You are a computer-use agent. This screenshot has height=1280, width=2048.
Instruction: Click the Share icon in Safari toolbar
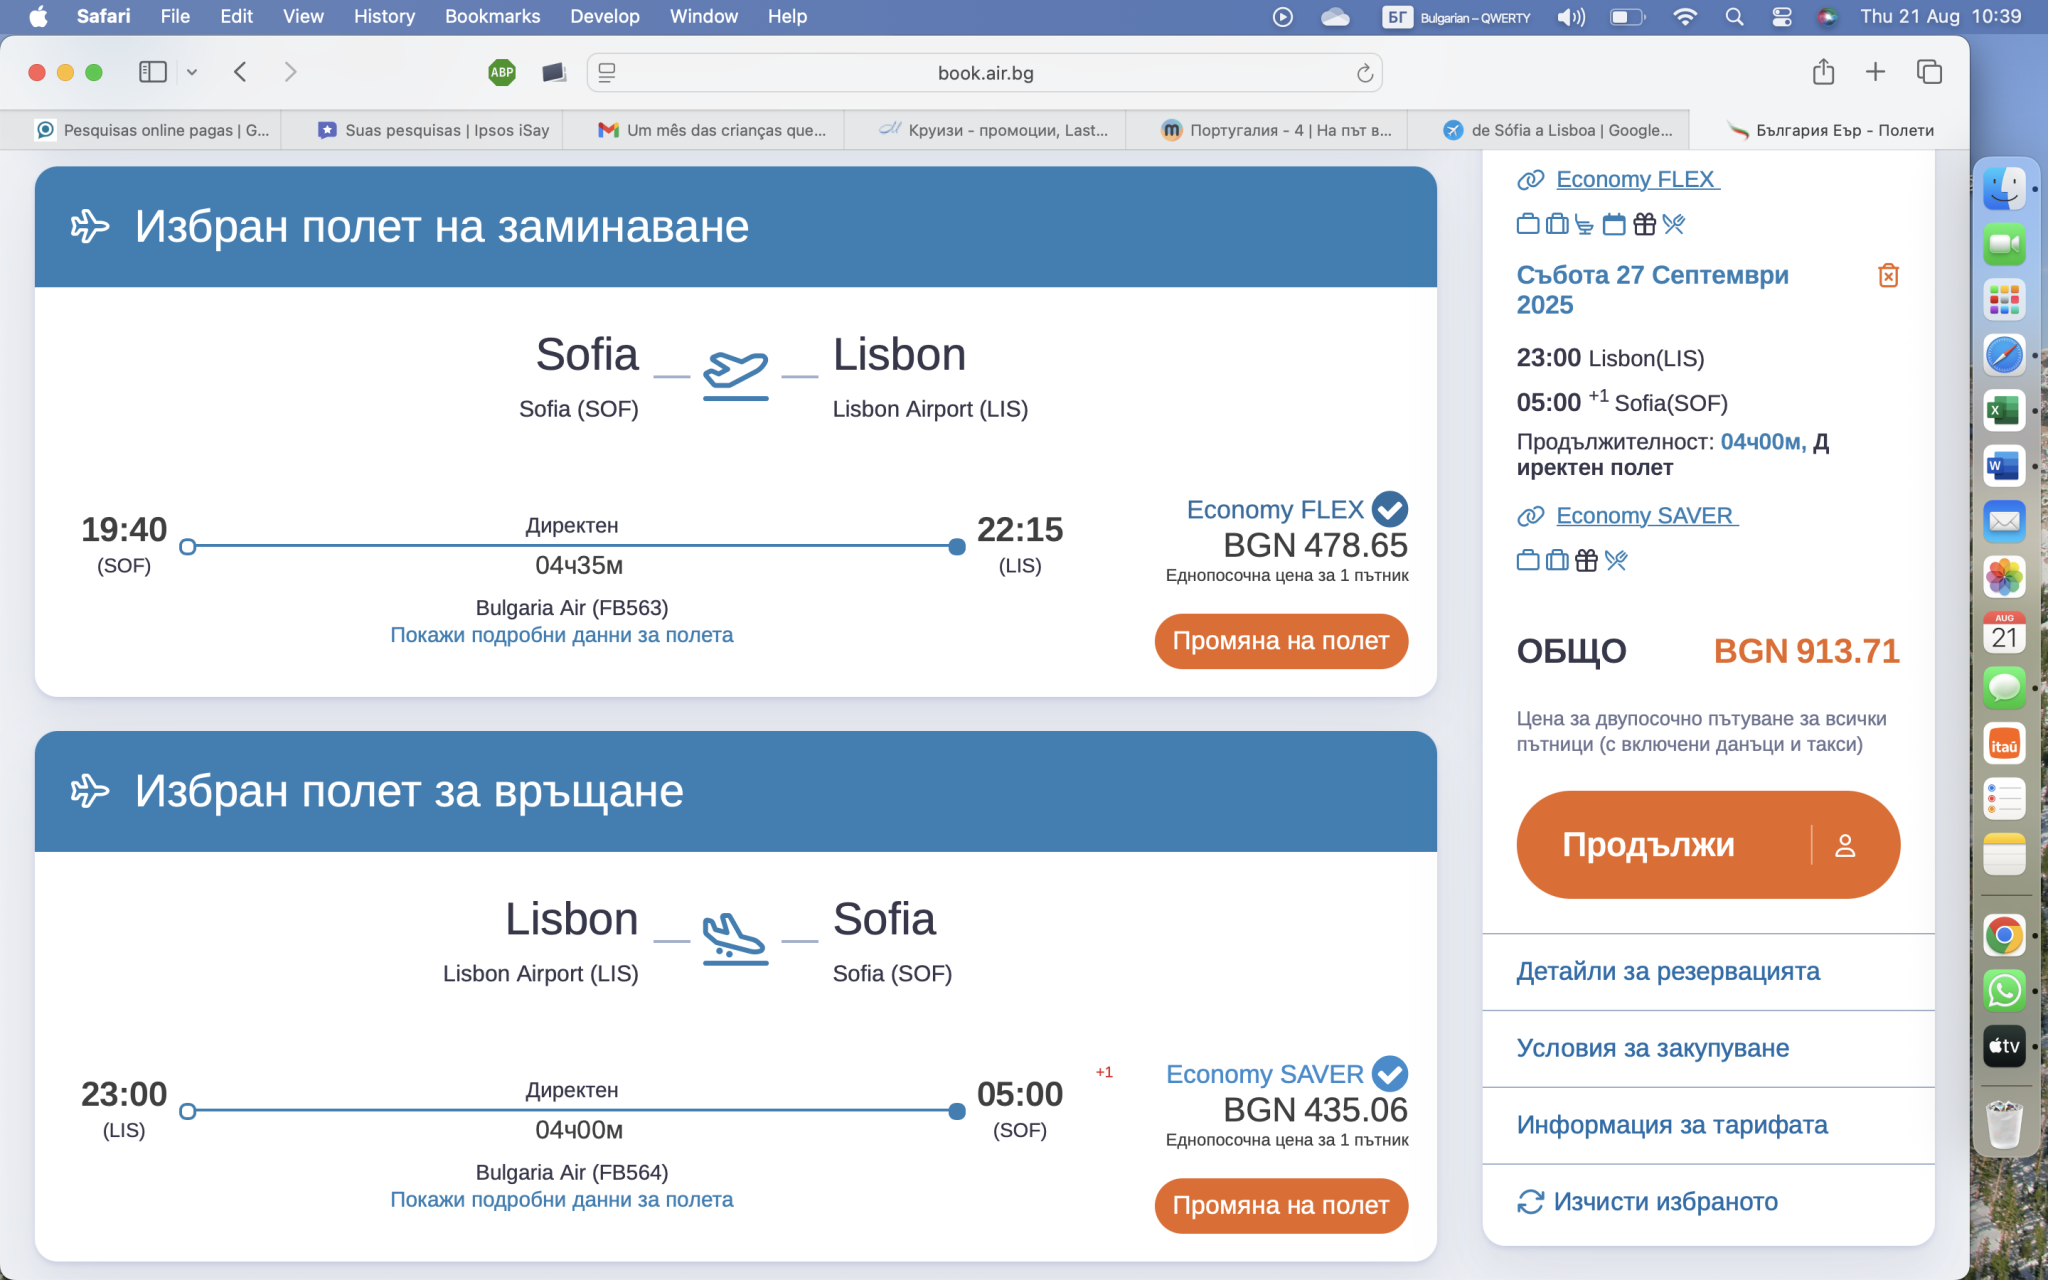tap(1823, 72)
